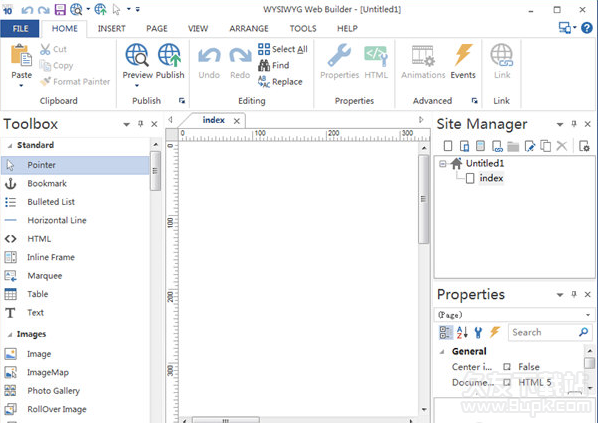Click Cut in the Clipboard group

53,49
